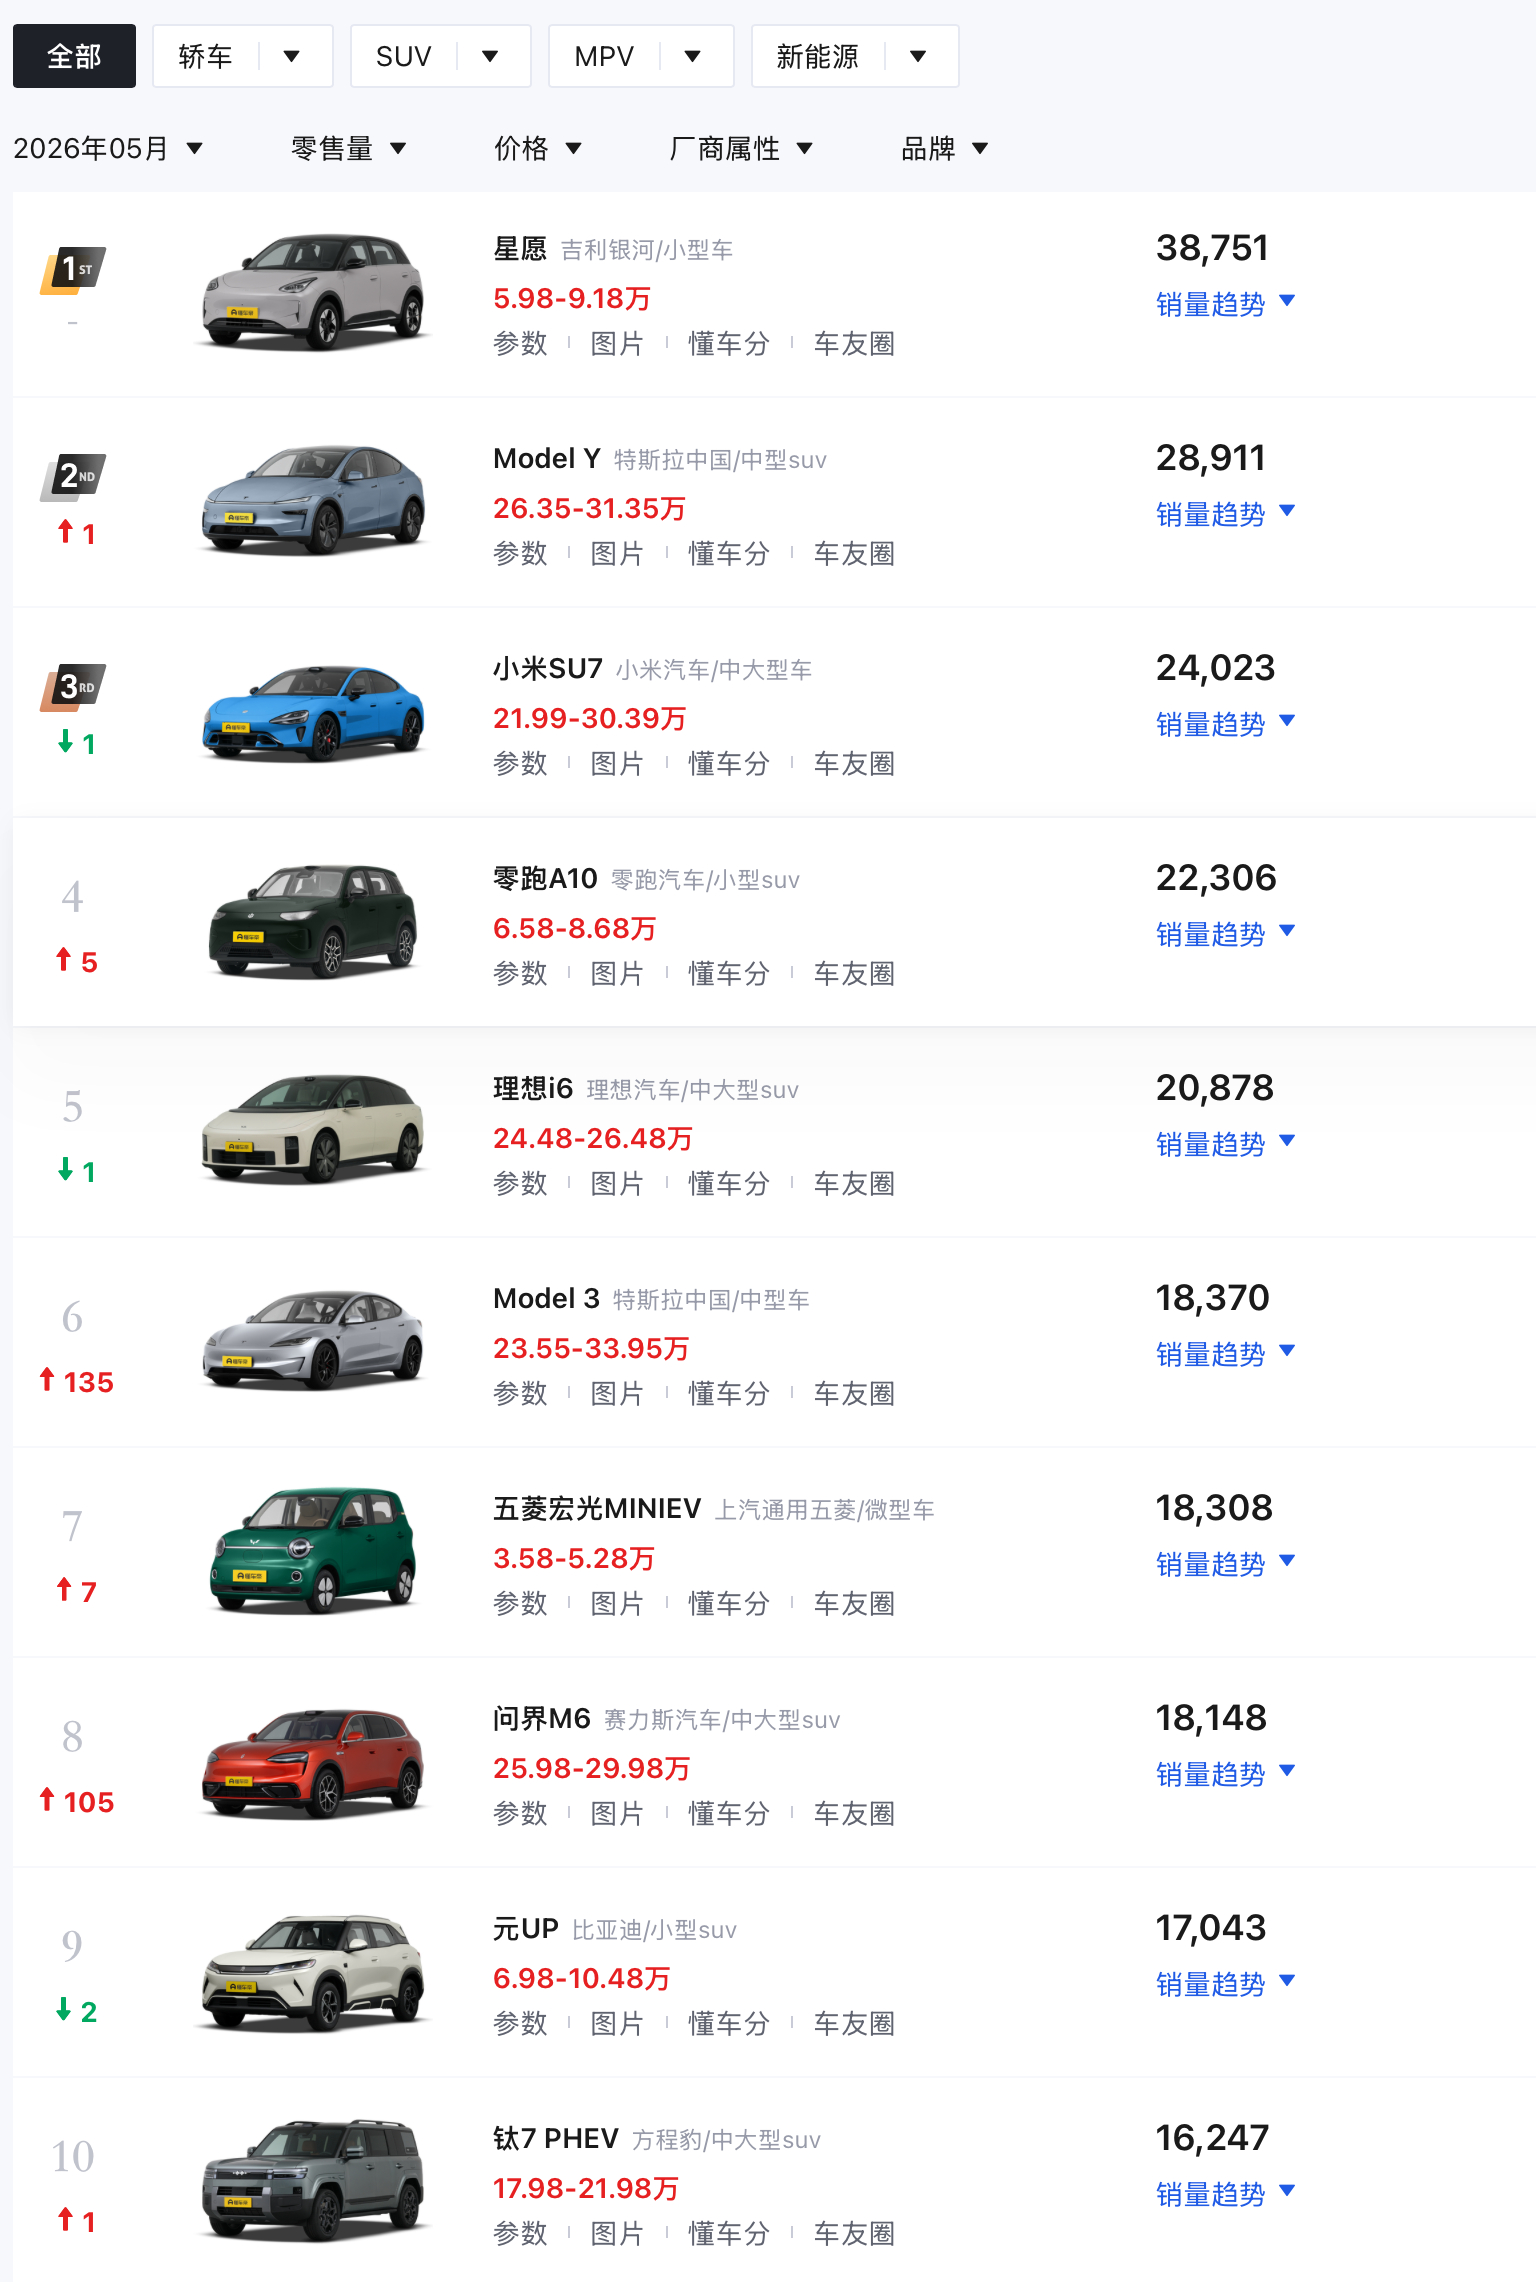Viewport: 1536px width, 2282px height.
Task: Open the Model Y car thumbnail
Action: pos(313,499)
